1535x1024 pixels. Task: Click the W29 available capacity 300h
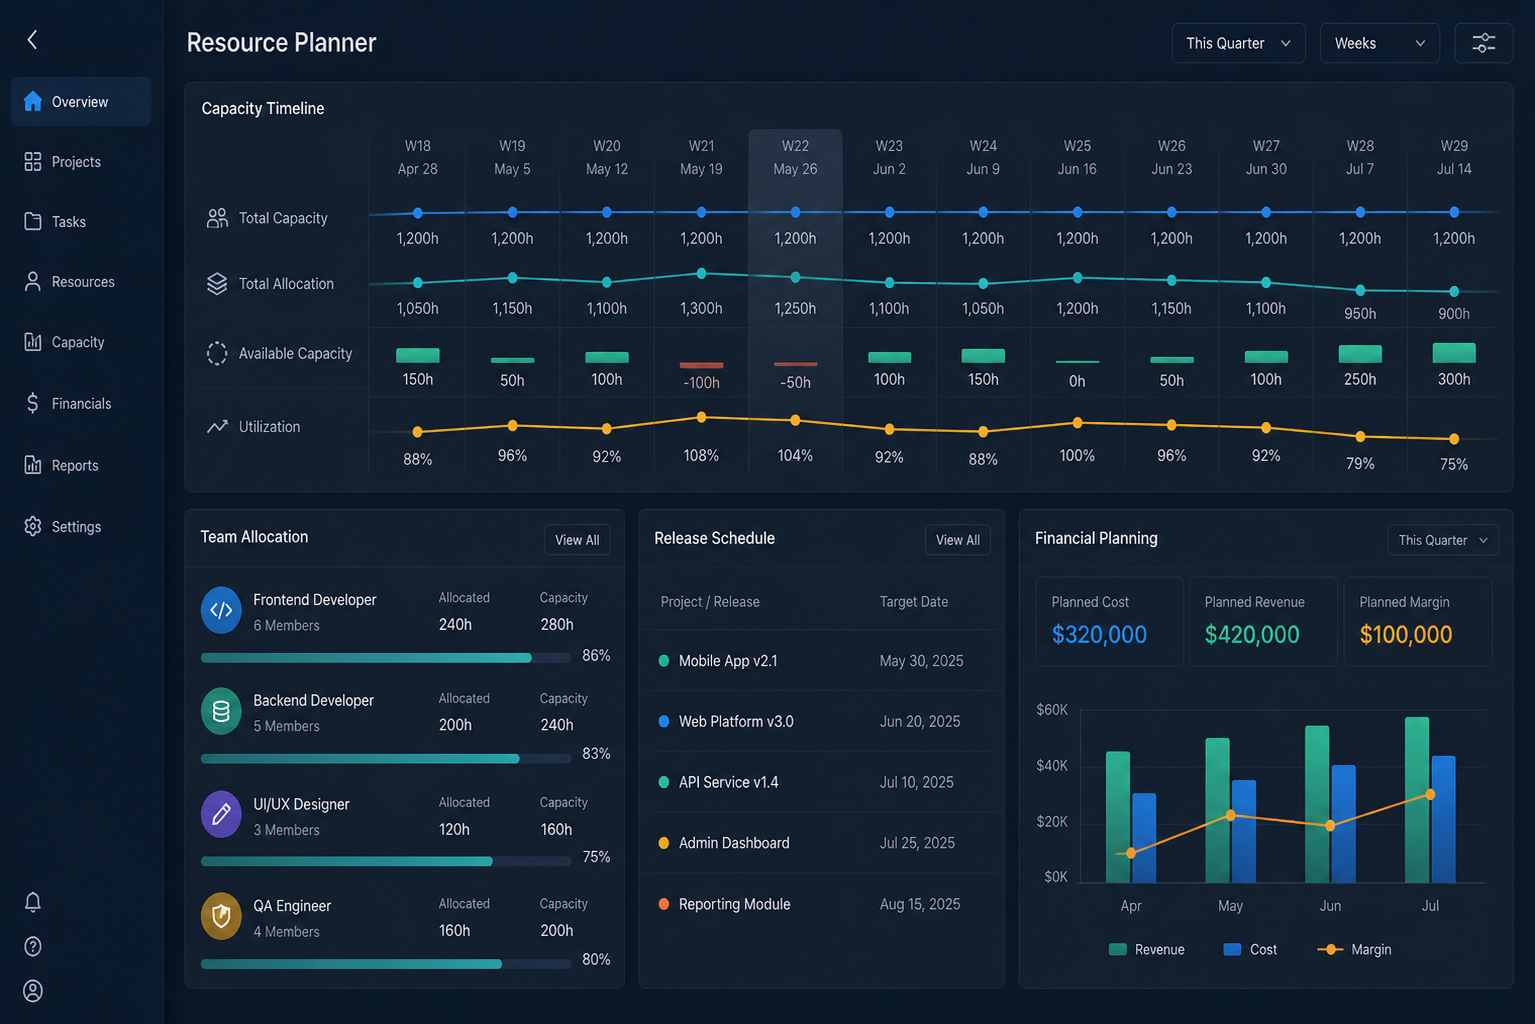pyautogui.click(x=1454, y=379)
